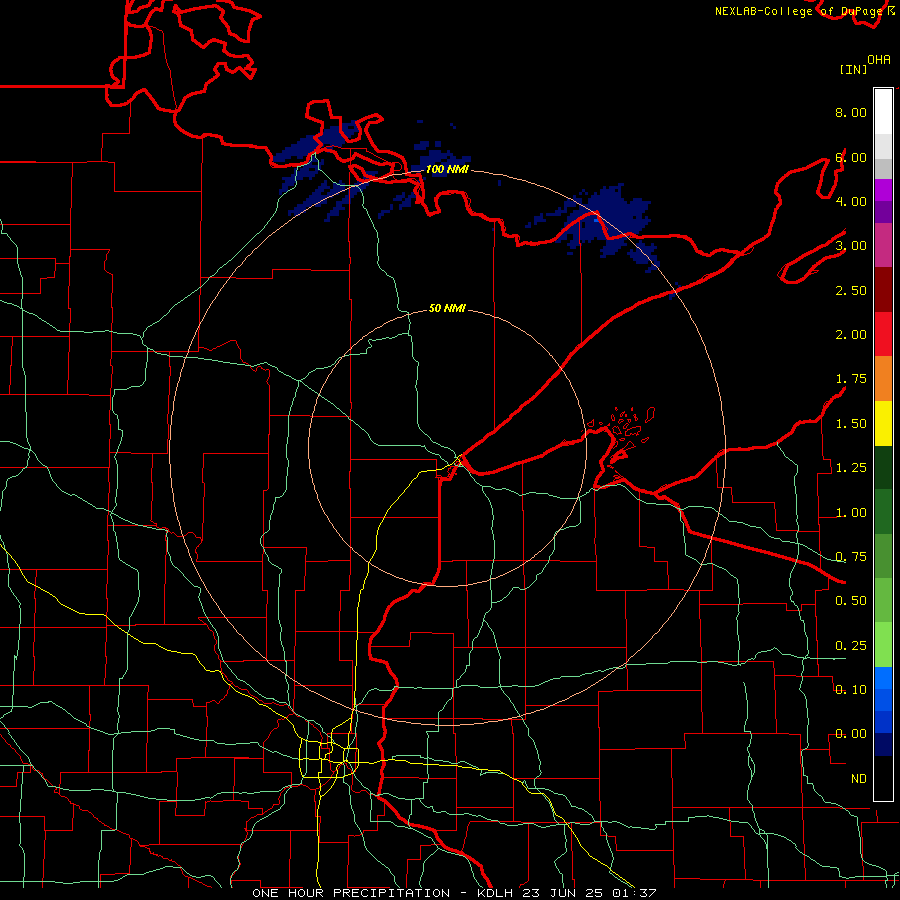
Task: Select the orange swatch near 1.75
Action: click(883, 379)
